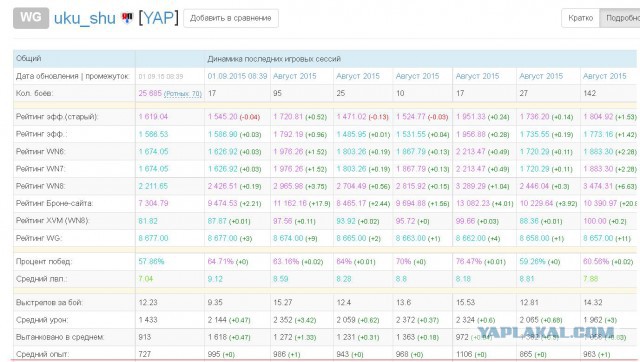Select the 'Средний лвл.:' label
This screenshot has width=640, height=362.
(x=42, y=279)
